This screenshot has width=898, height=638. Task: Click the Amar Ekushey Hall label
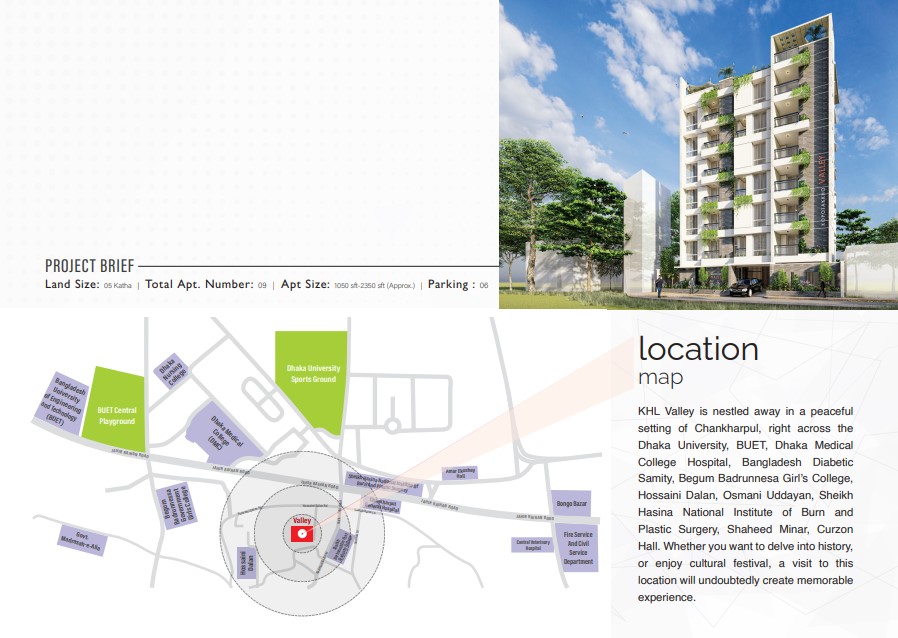[x=460, y=473]
